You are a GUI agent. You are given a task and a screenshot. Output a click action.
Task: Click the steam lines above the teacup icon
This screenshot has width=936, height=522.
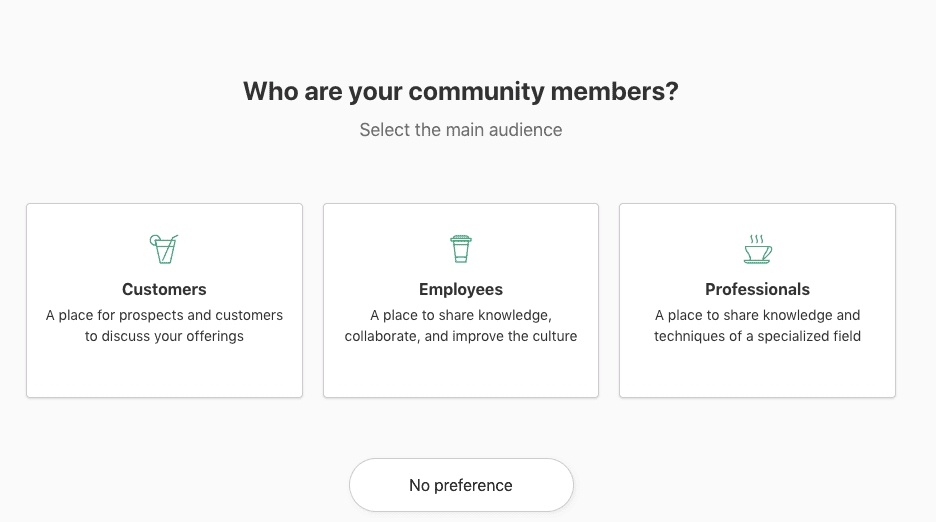pos(757,239)
